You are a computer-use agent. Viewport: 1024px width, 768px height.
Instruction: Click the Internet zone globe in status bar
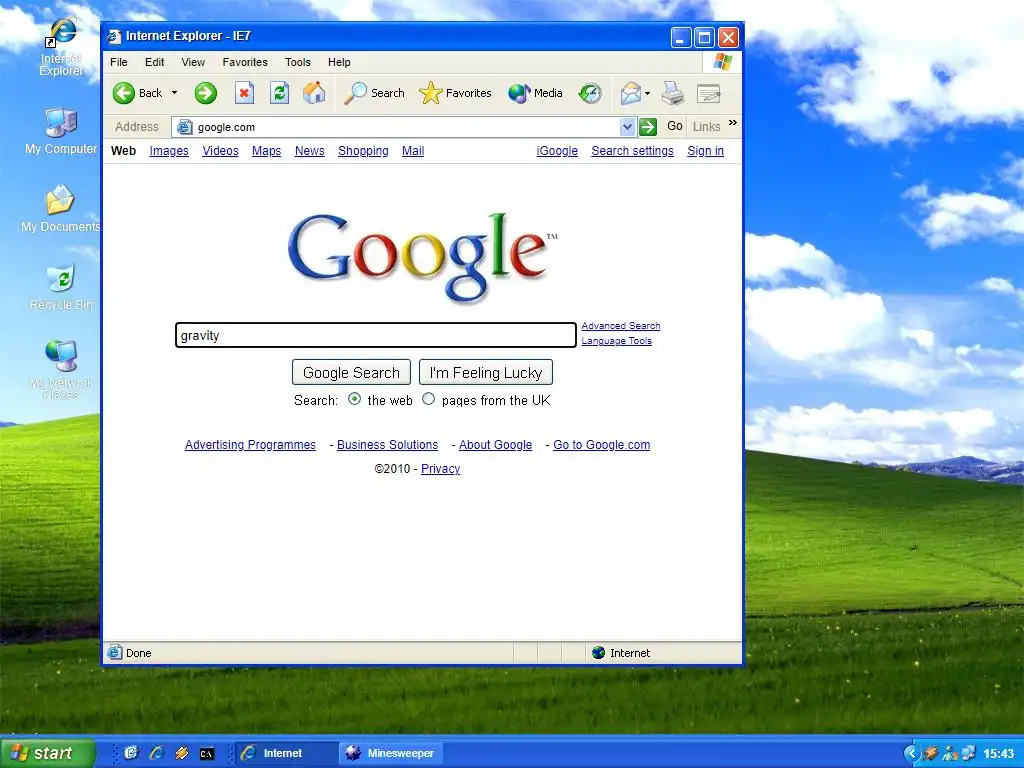click(x=598, y=652)
